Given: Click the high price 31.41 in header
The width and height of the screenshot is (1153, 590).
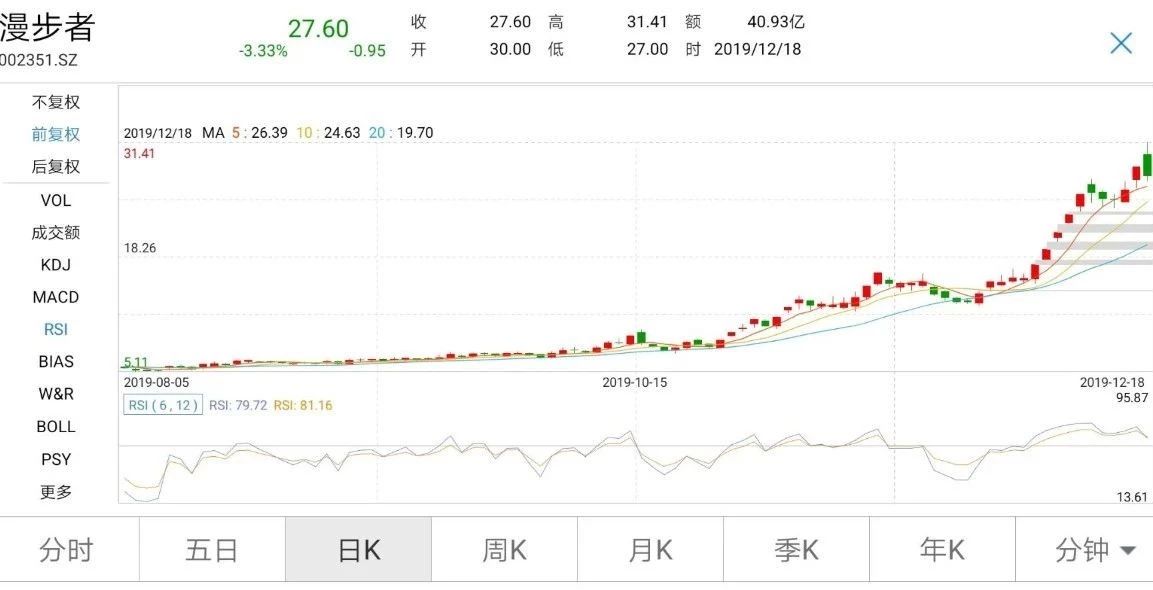Looking at the screenshot, I should click(x=647, y=22).
